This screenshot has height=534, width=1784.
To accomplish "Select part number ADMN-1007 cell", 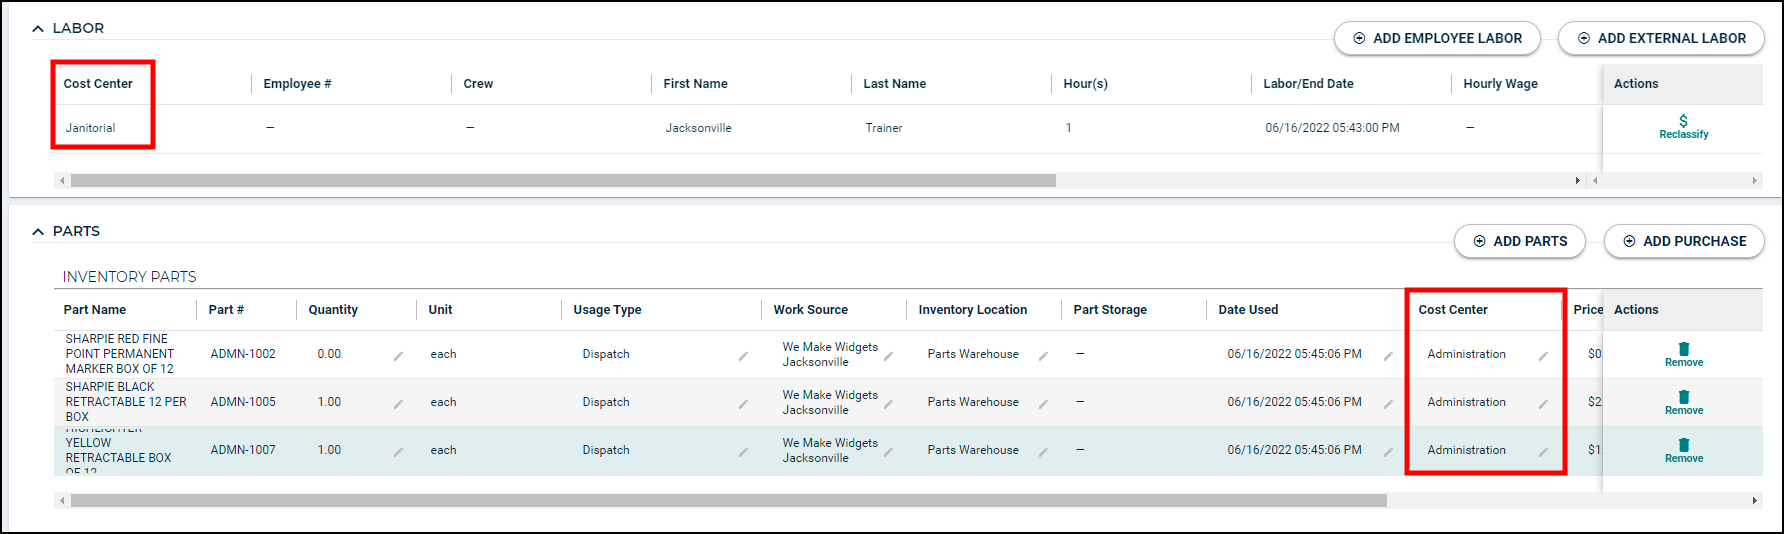I will [x=243, y=450].
